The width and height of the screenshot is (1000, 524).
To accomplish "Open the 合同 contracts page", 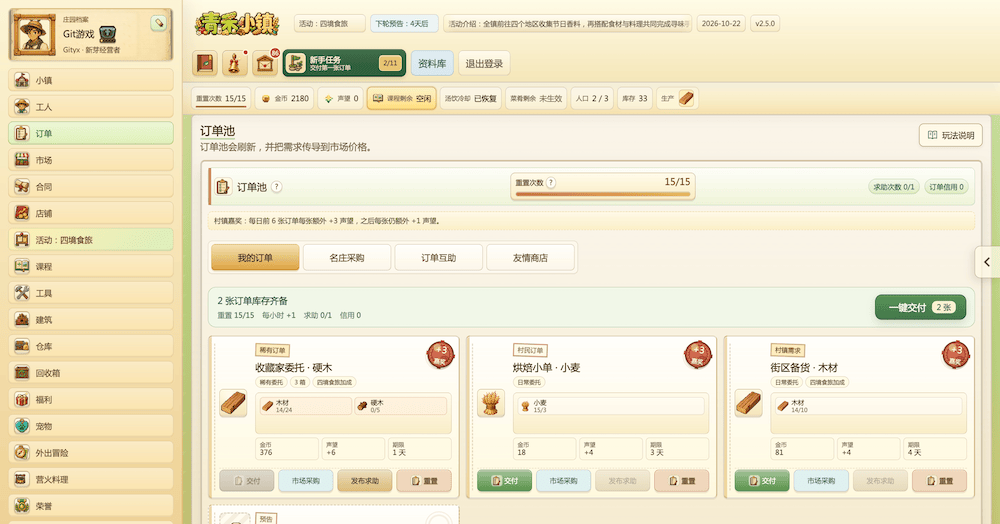I will 91,187.
